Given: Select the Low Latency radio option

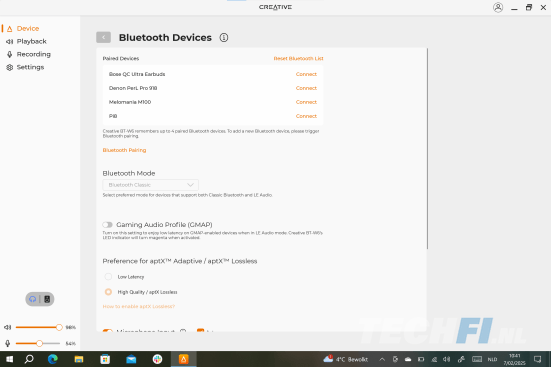Looking at the screenshot, I should (x=108, y=277).
